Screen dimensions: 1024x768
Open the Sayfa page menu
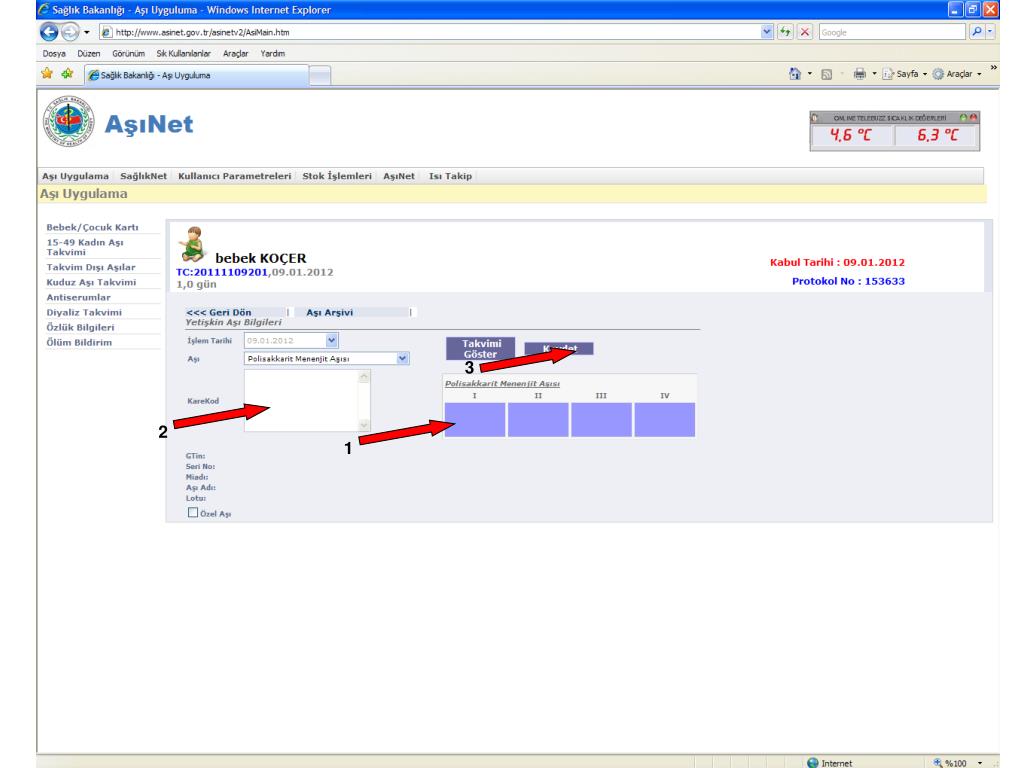pos(904,74)
